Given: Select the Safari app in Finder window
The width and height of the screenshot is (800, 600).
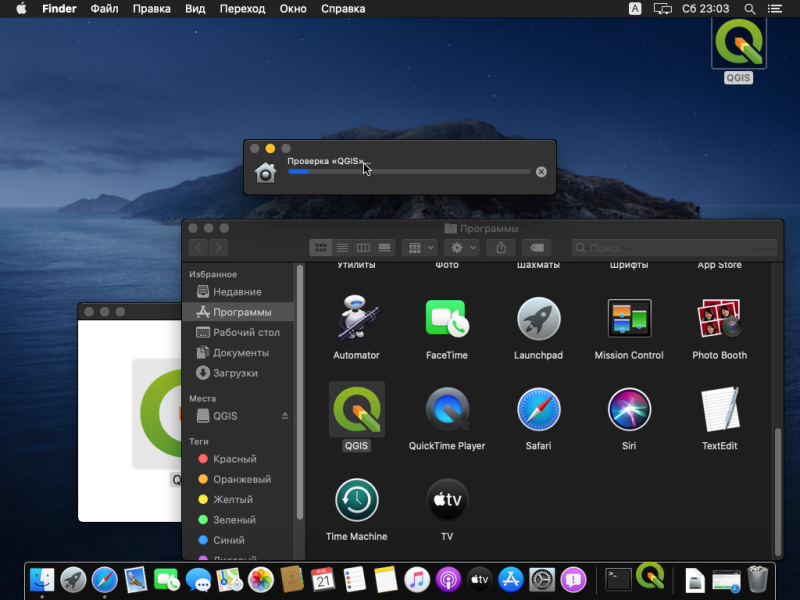Looking at the screenshot, I should (x=538, y=409).
